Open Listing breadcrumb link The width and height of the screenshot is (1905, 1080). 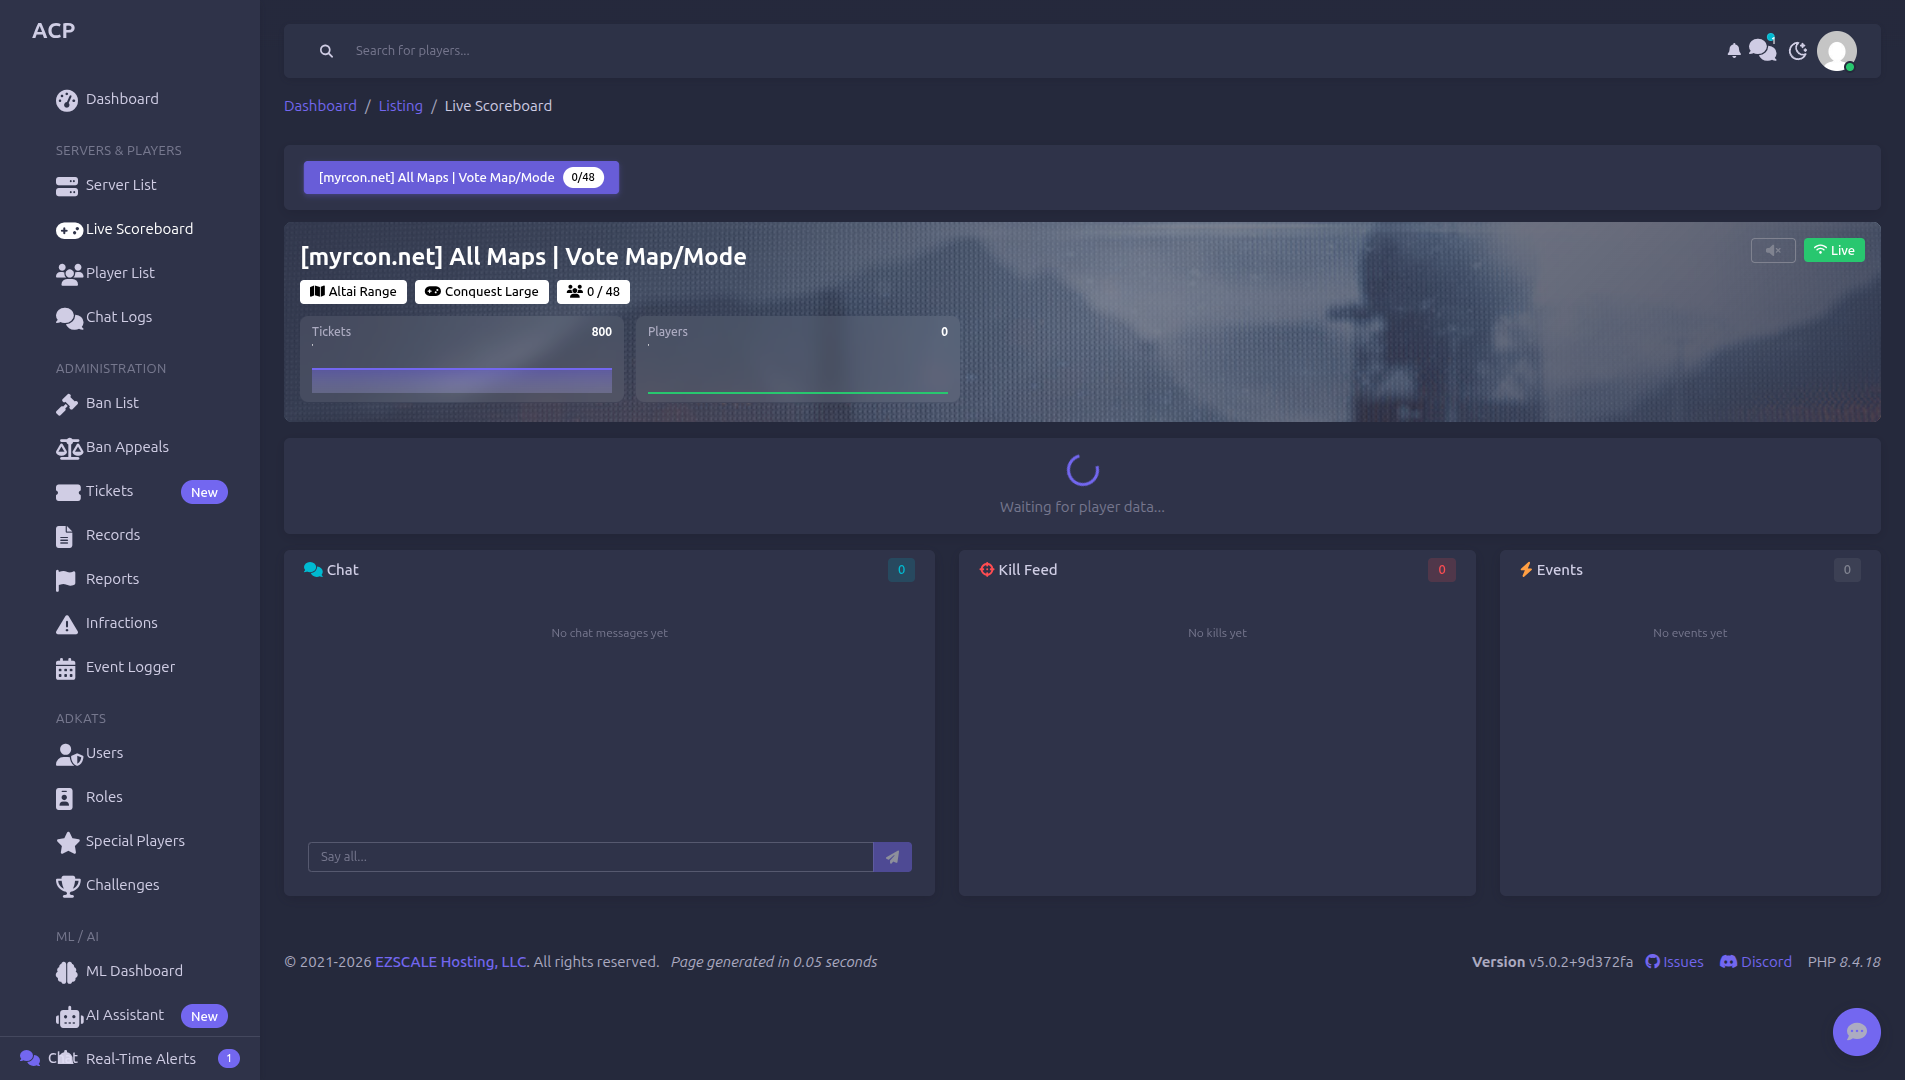coord(400,106)
